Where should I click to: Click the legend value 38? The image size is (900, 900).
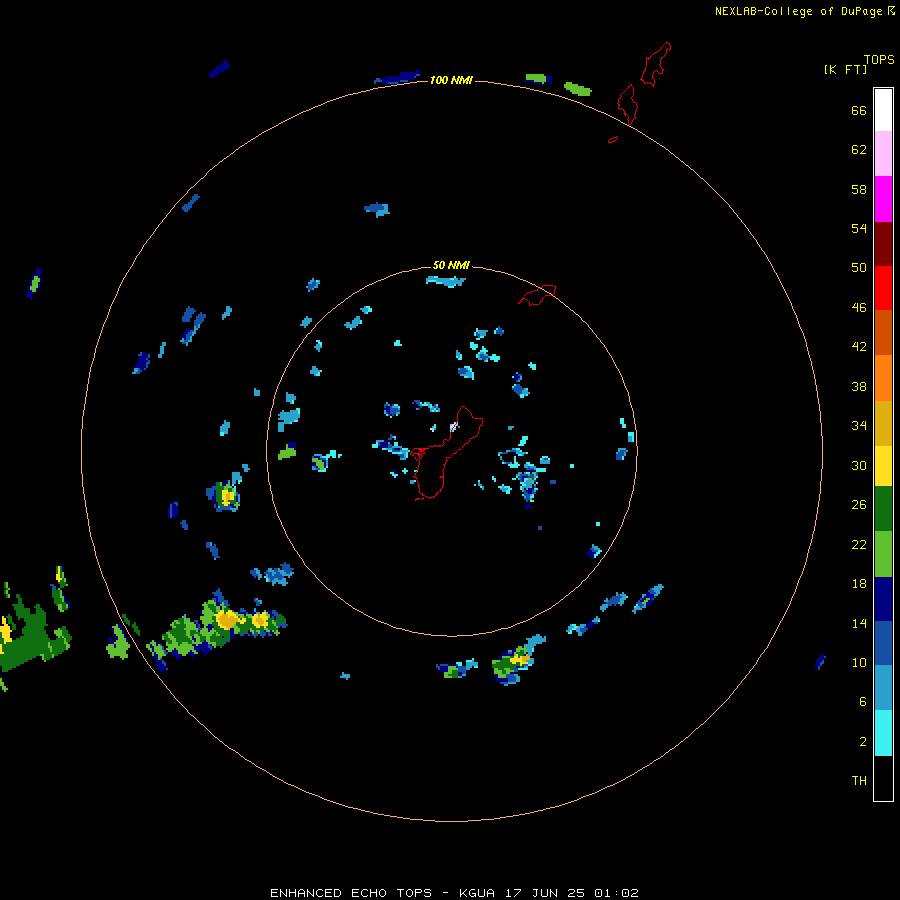[859, 386]
